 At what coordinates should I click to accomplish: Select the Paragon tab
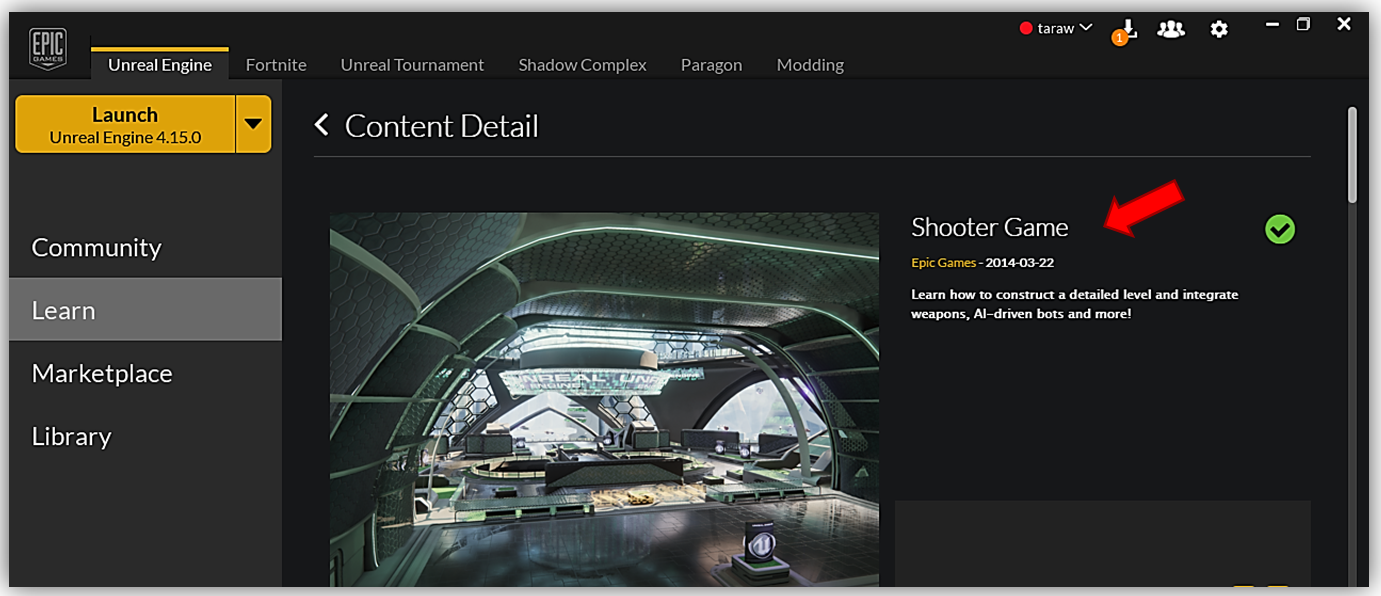coord(711,65)
